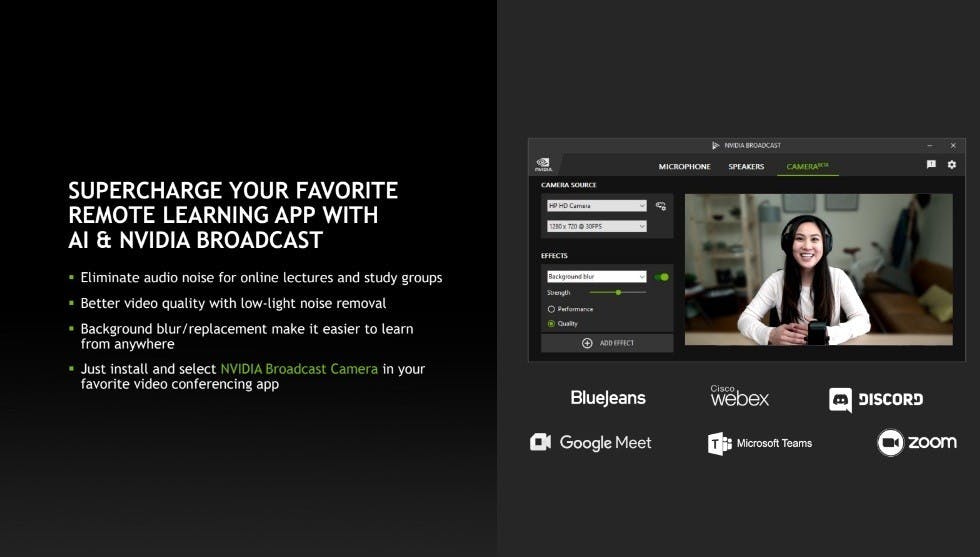Click the Microsoft Teams text label
Screen dimensions: 980x557
774,443
